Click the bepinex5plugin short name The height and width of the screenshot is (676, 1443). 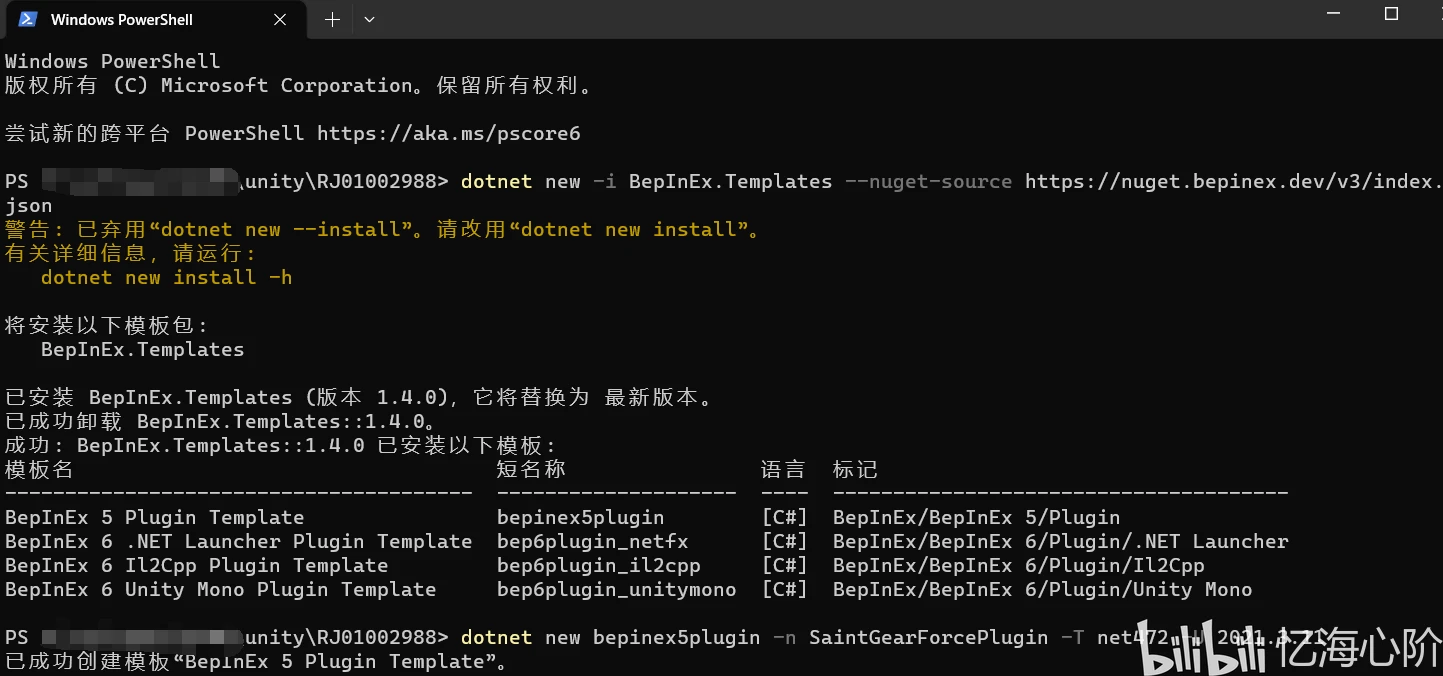tap(580, 517)
